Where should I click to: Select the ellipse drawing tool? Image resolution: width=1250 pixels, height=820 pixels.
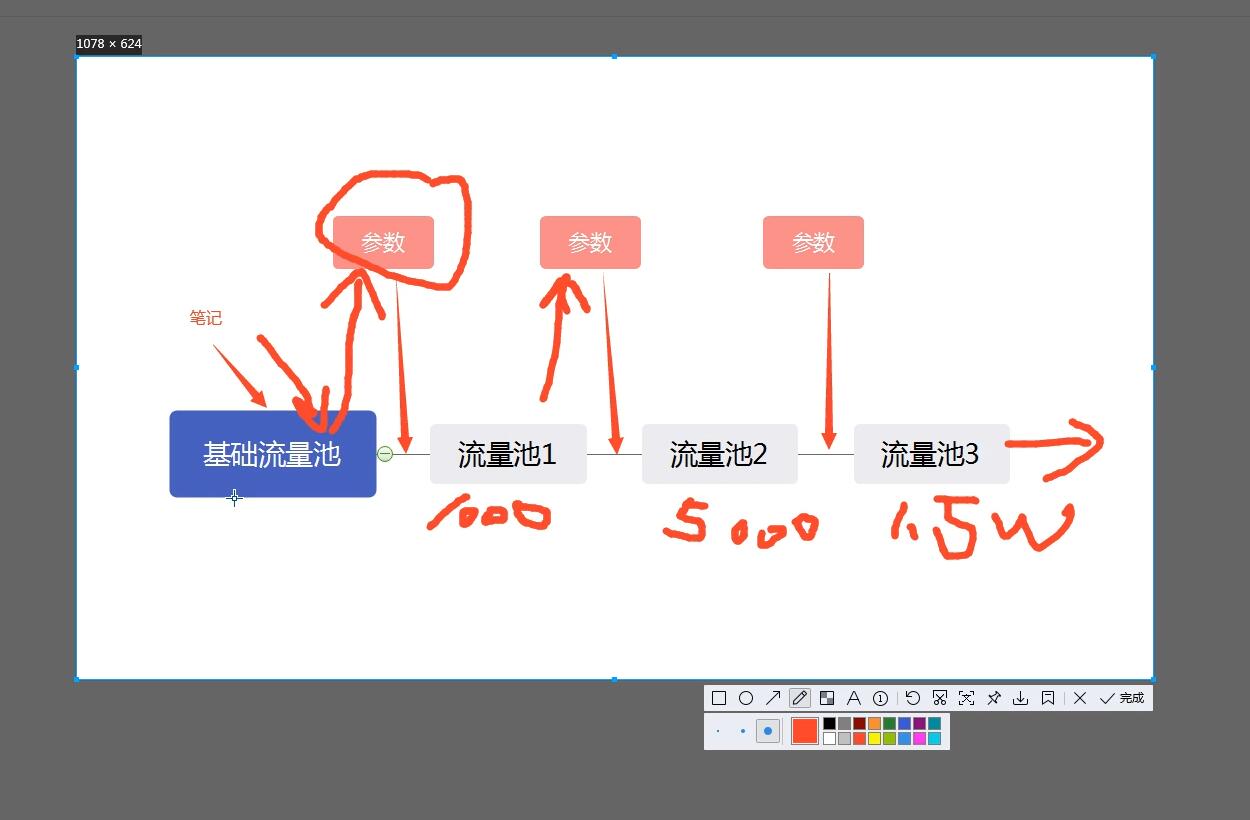(x=746, y=698)
